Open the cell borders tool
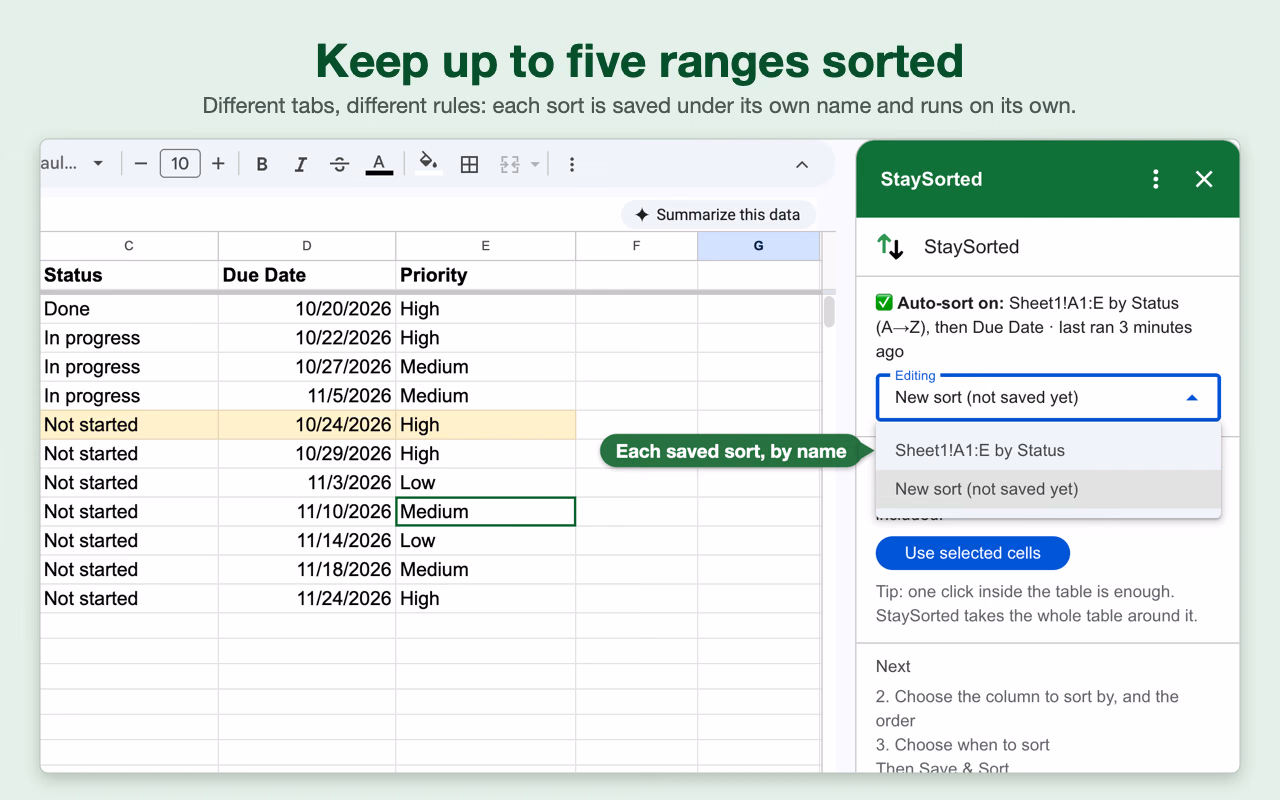 (469, 164)
